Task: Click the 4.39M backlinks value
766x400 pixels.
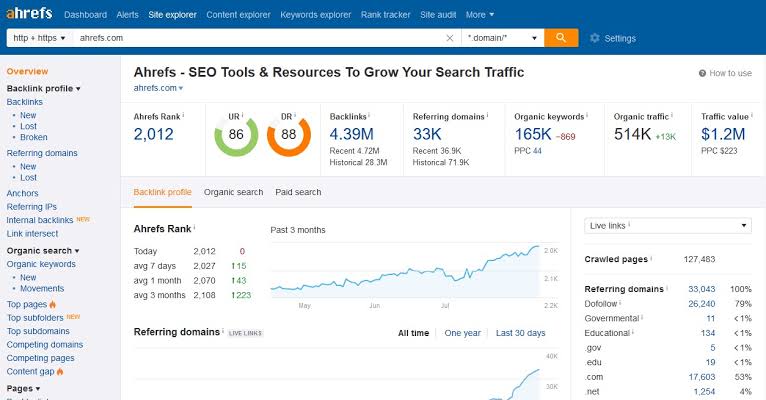Action: pyautogui.click(x=351, y=134)
